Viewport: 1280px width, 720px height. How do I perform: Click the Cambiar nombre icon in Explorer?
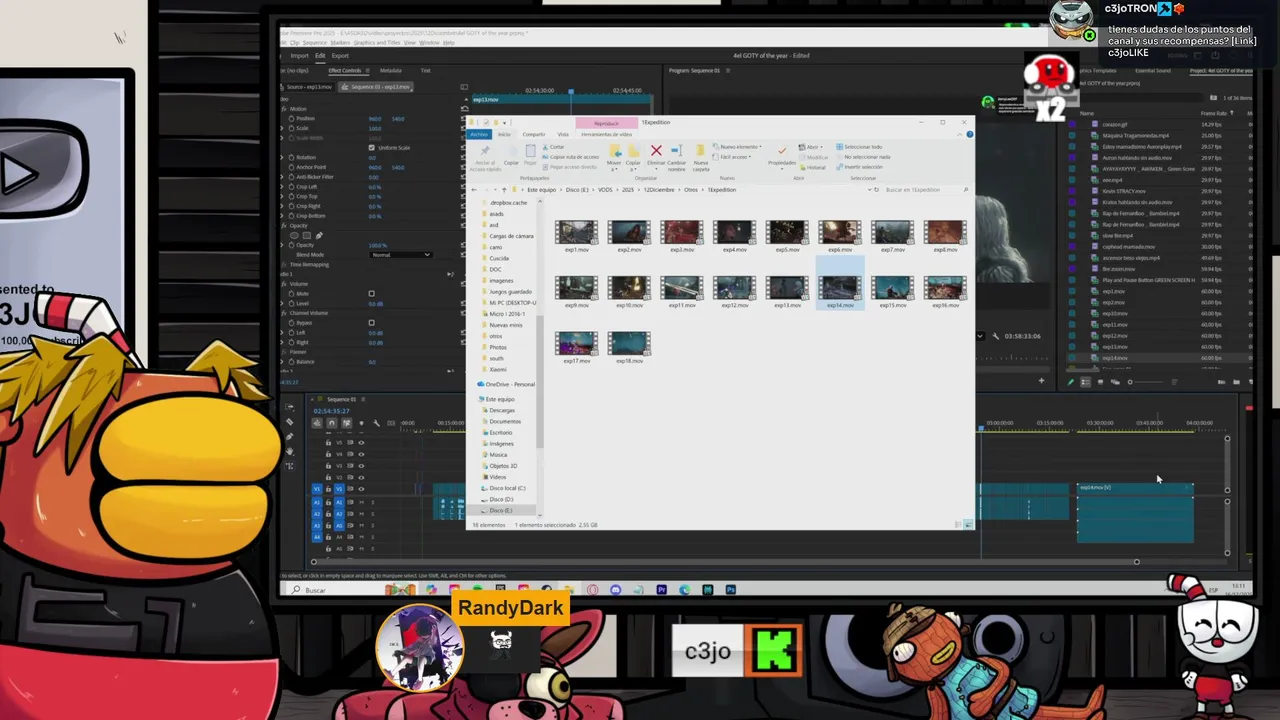pyautogui.click(x=676, y=151)
